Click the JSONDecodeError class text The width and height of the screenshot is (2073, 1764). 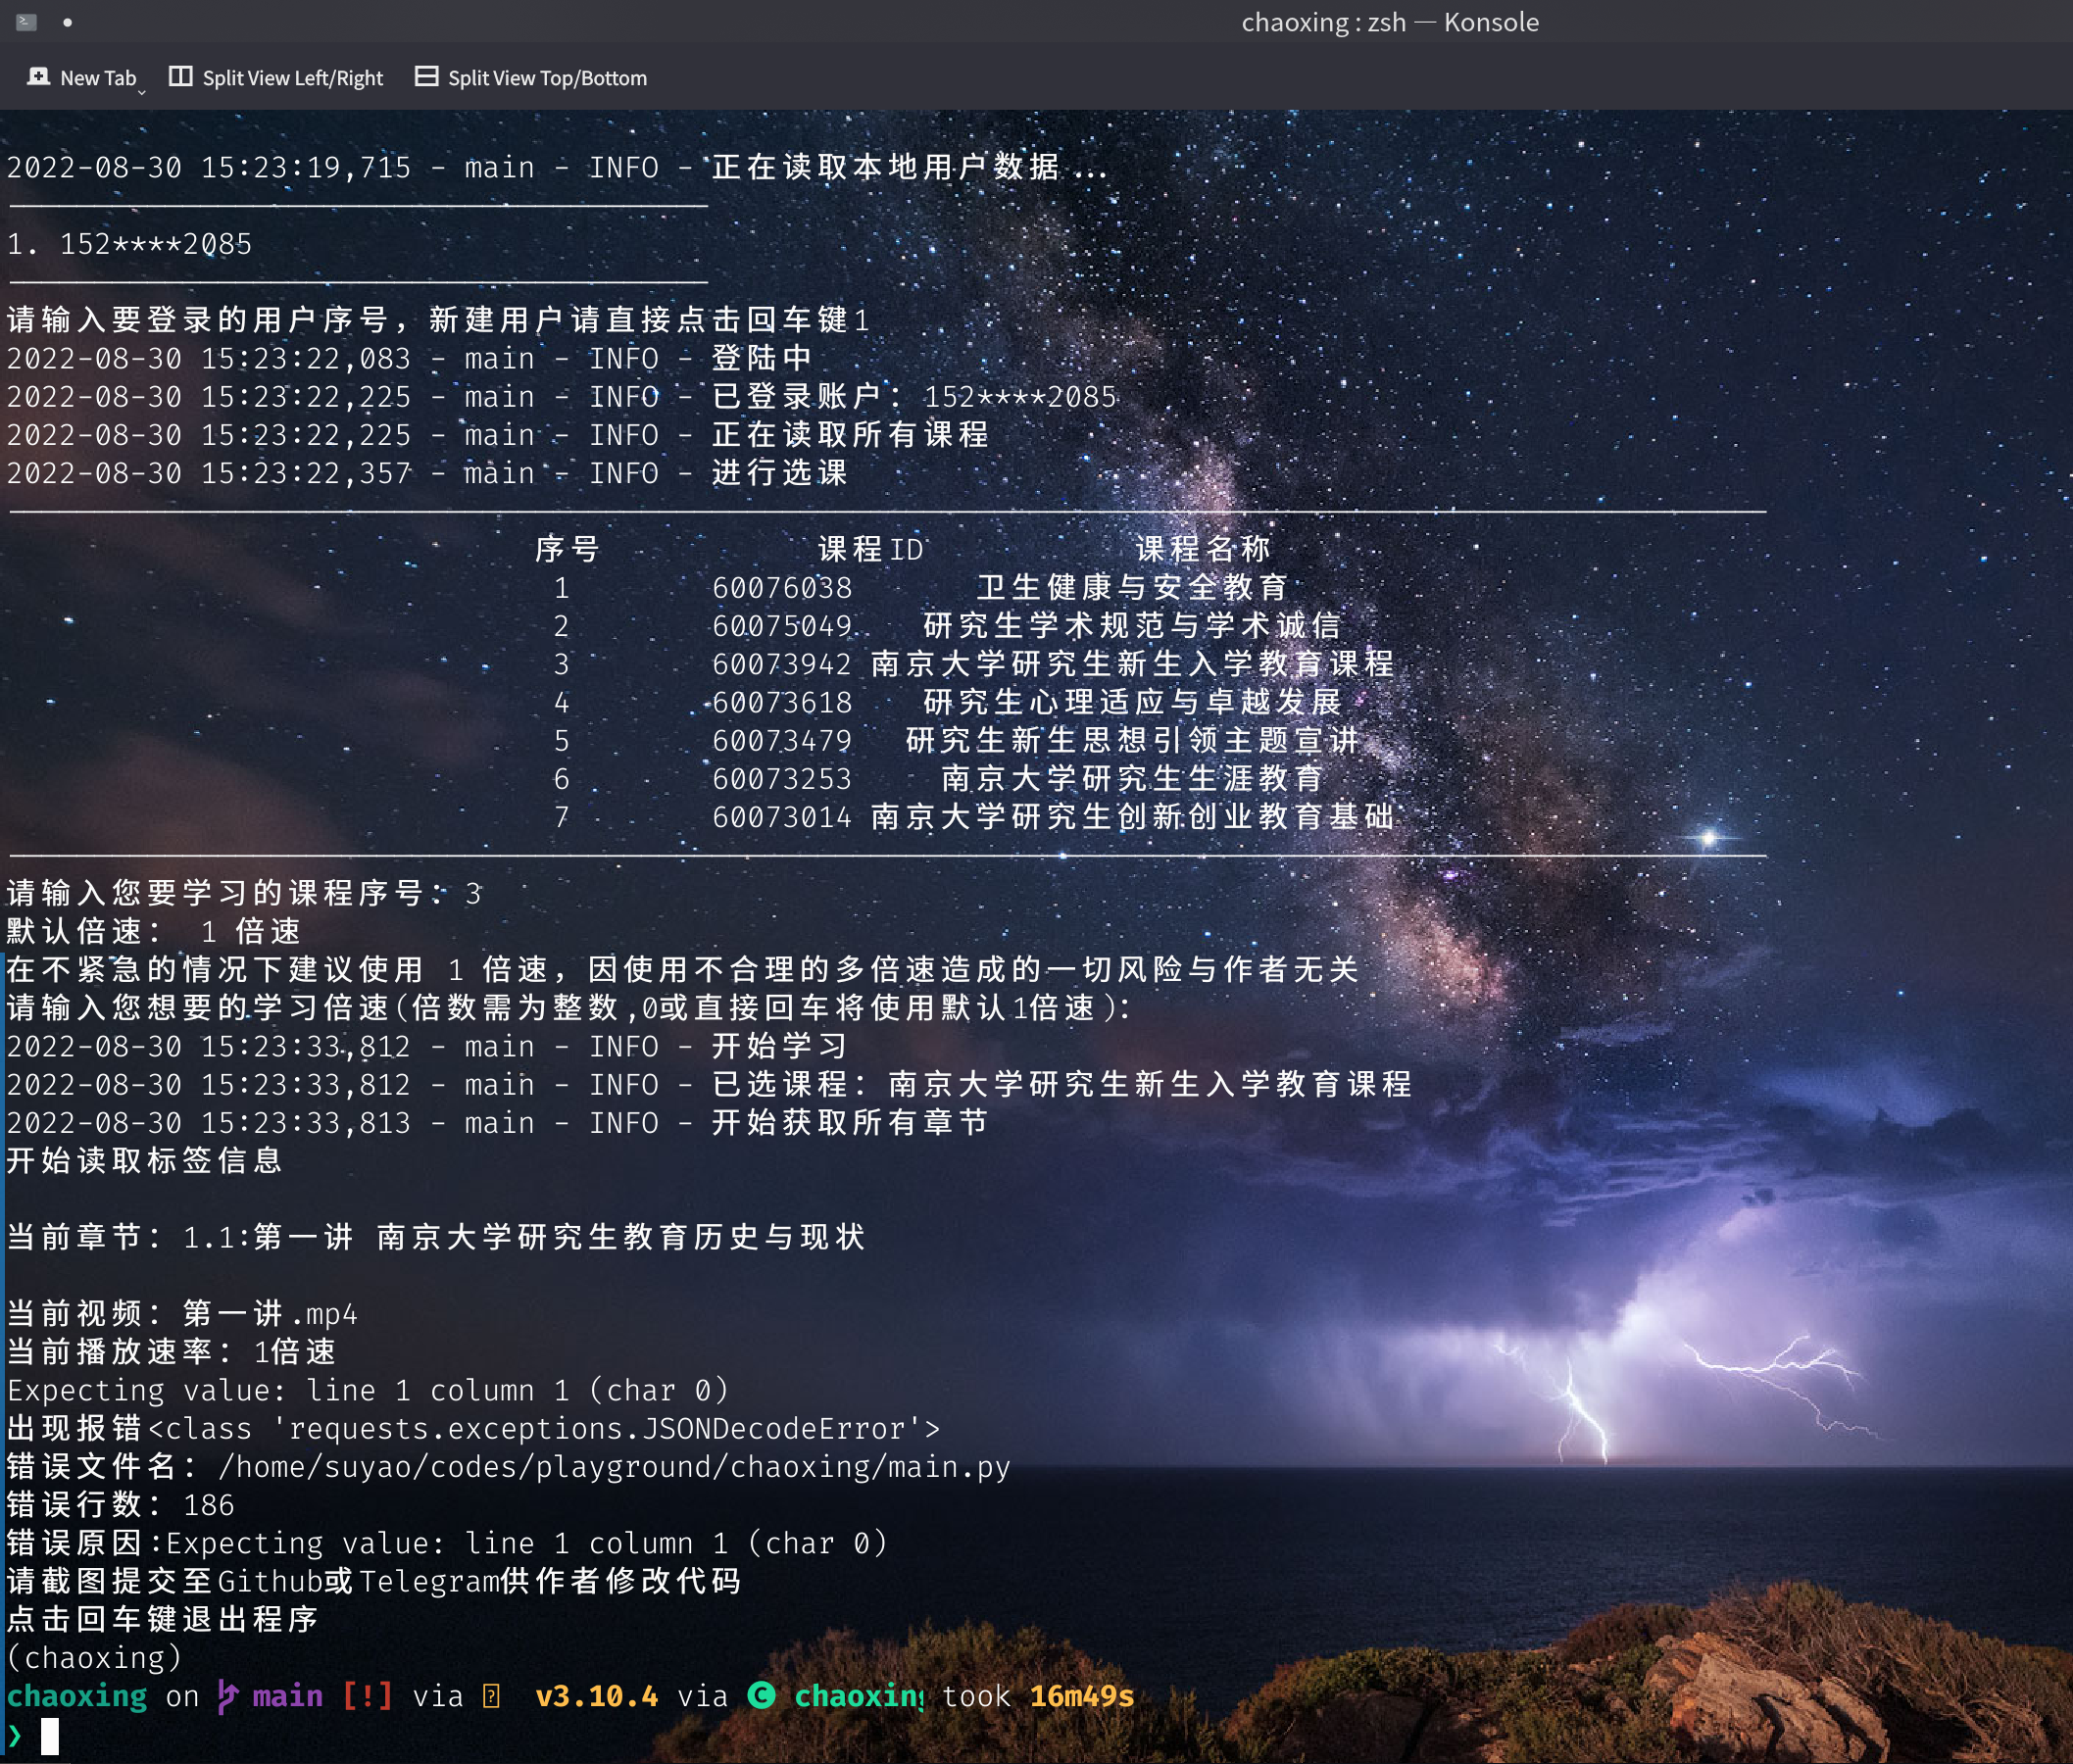(x=545, y=1429)
